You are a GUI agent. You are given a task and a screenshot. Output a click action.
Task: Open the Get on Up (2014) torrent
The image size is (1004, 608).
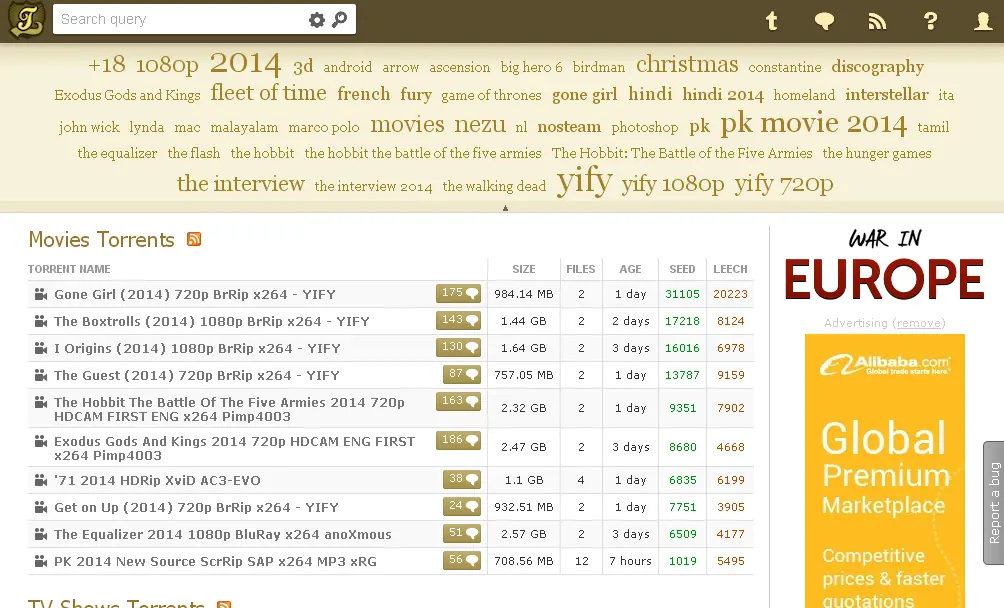(196, 508)
